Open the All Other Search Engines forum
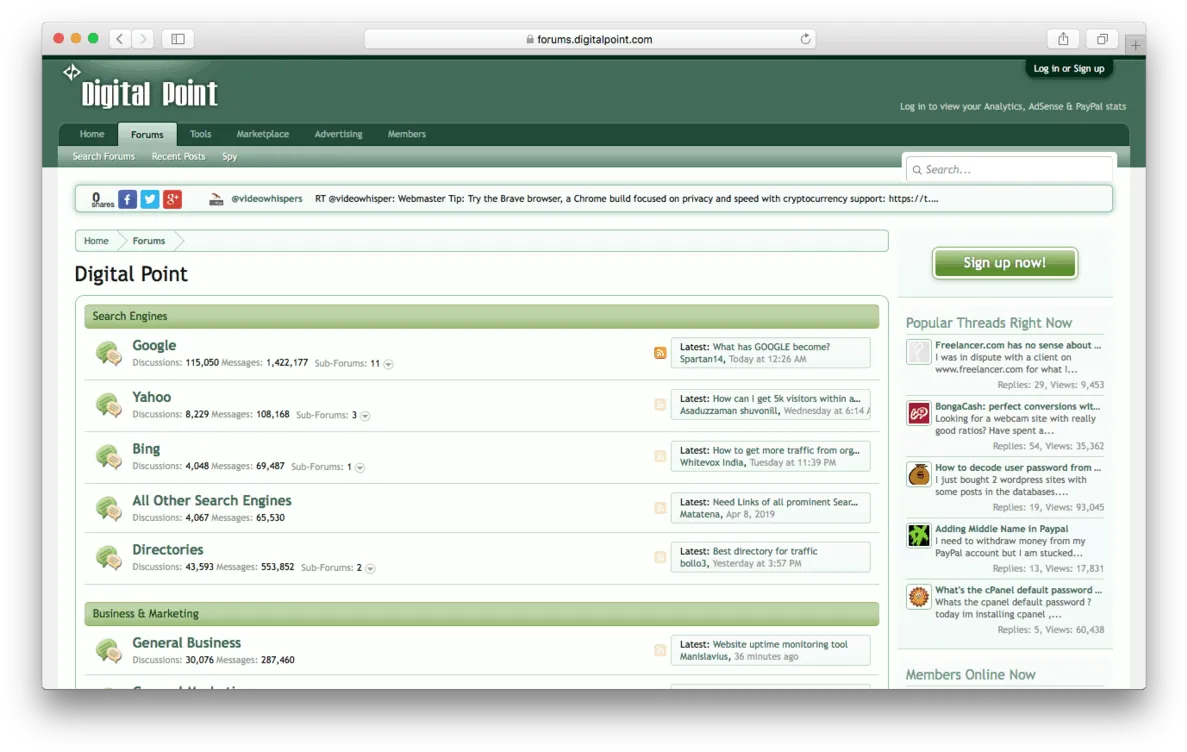The image size is (1187, 752). click(x=211, y=501)
